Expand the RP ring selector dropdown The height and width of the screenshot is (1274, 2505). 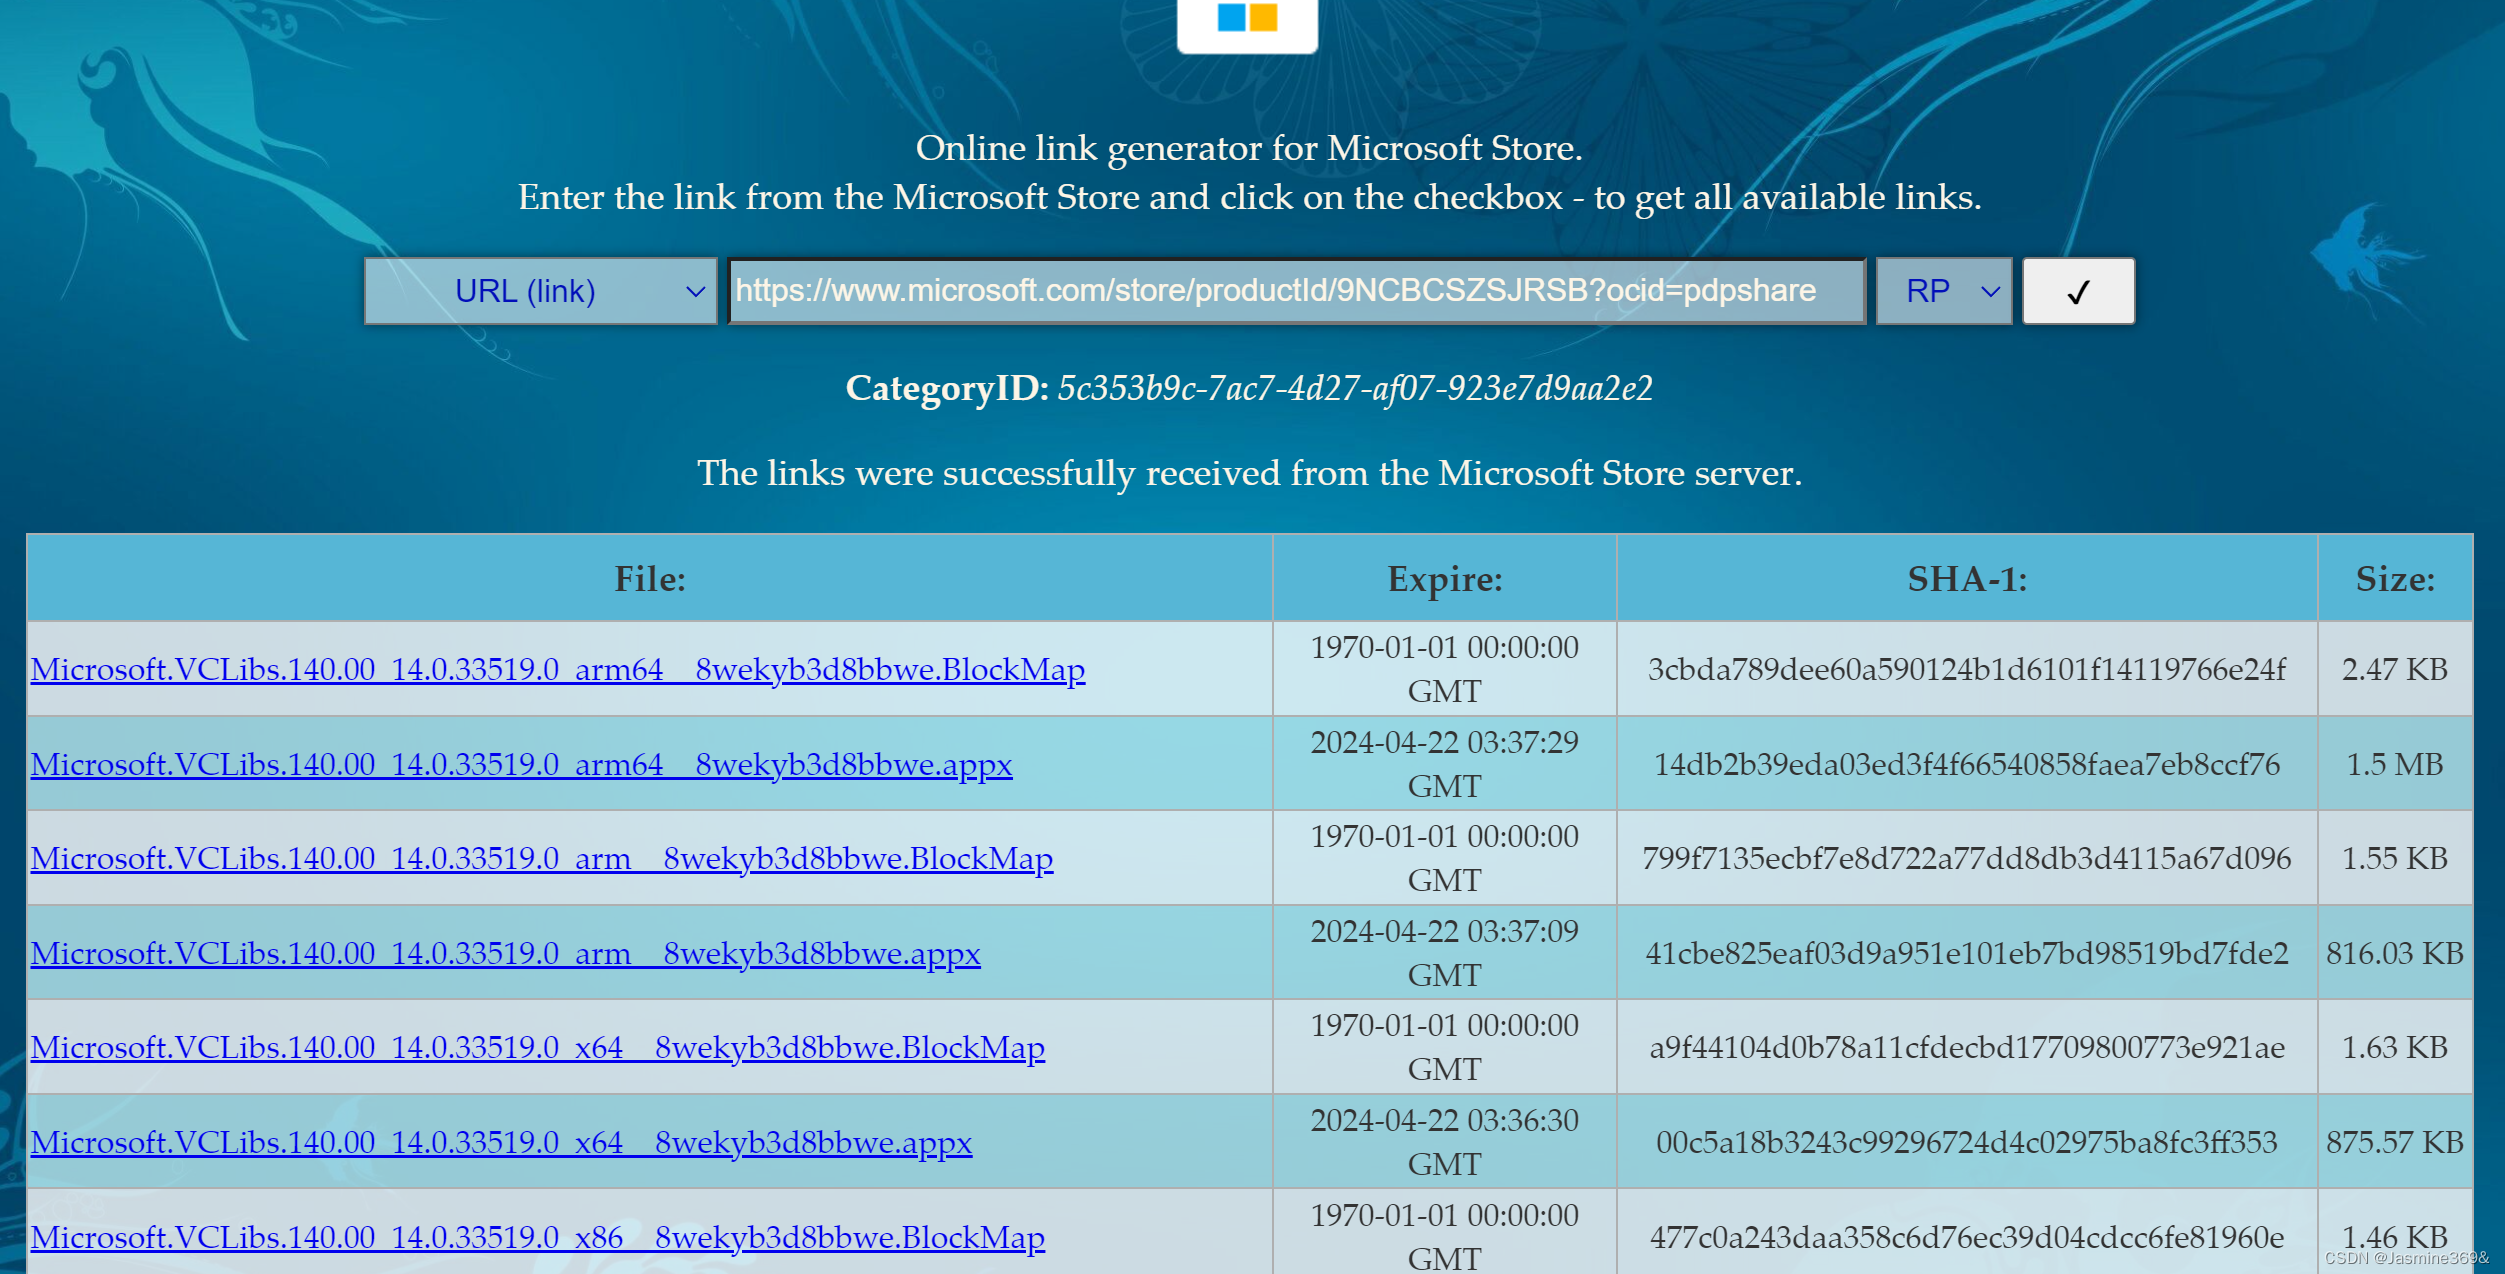[x=1943, y=291]
